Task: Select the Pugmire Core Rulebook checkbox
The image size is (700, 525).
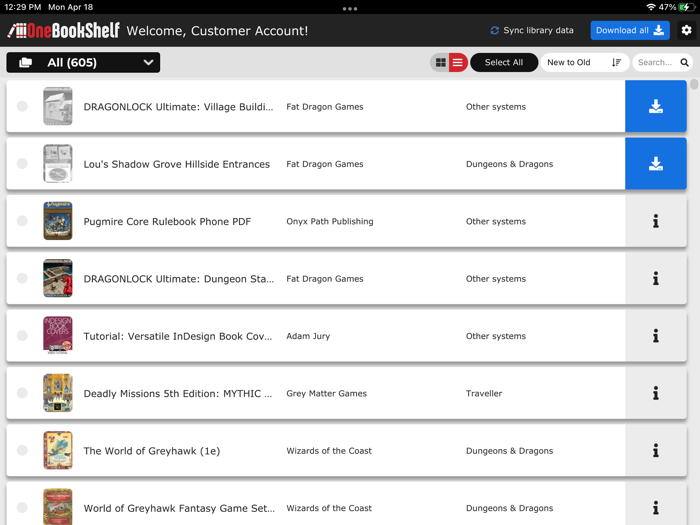Action: (22, 221)
